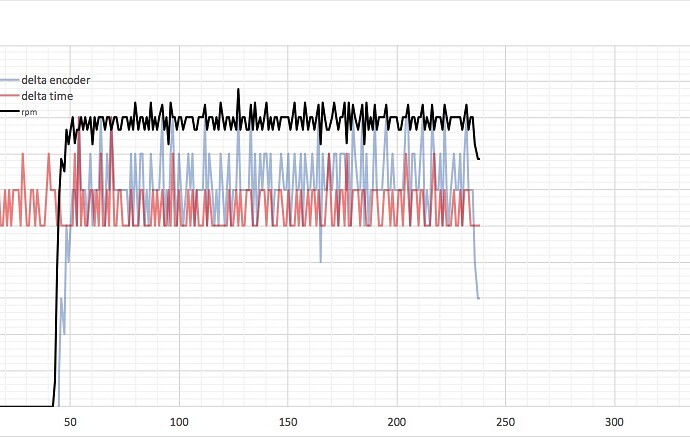Image resolution: width=690 pixels, height=437 pixels.
Task: Click the end point of the black rpm line
Action: click(x=479, y=159)
